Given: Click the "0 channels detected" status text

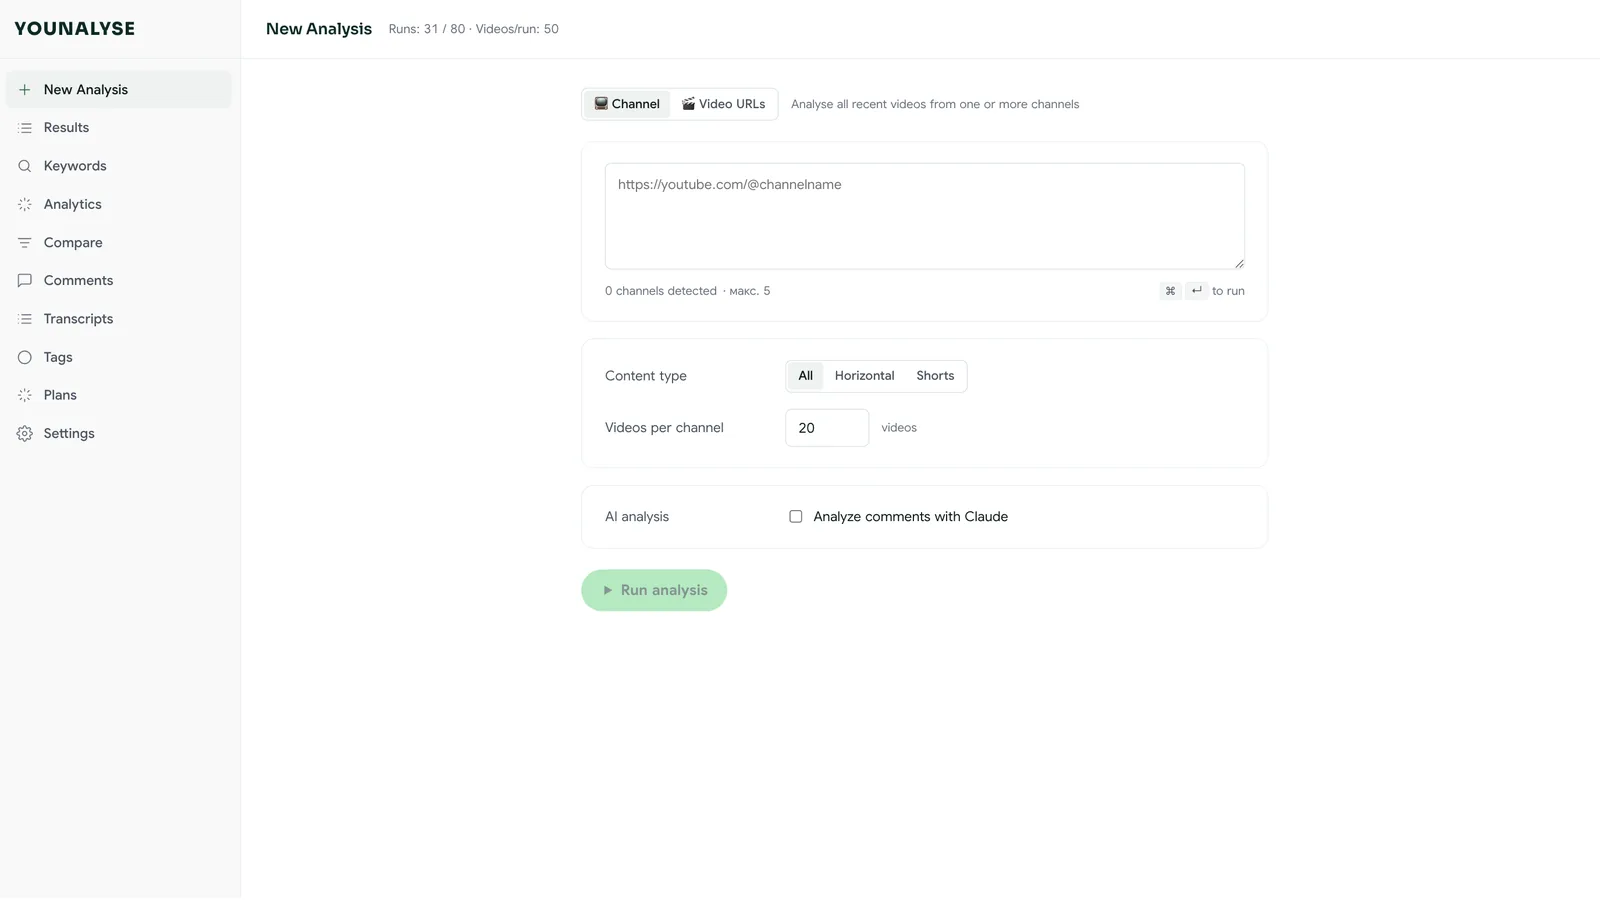Looking at the screenshot, I should coord(661,291).
